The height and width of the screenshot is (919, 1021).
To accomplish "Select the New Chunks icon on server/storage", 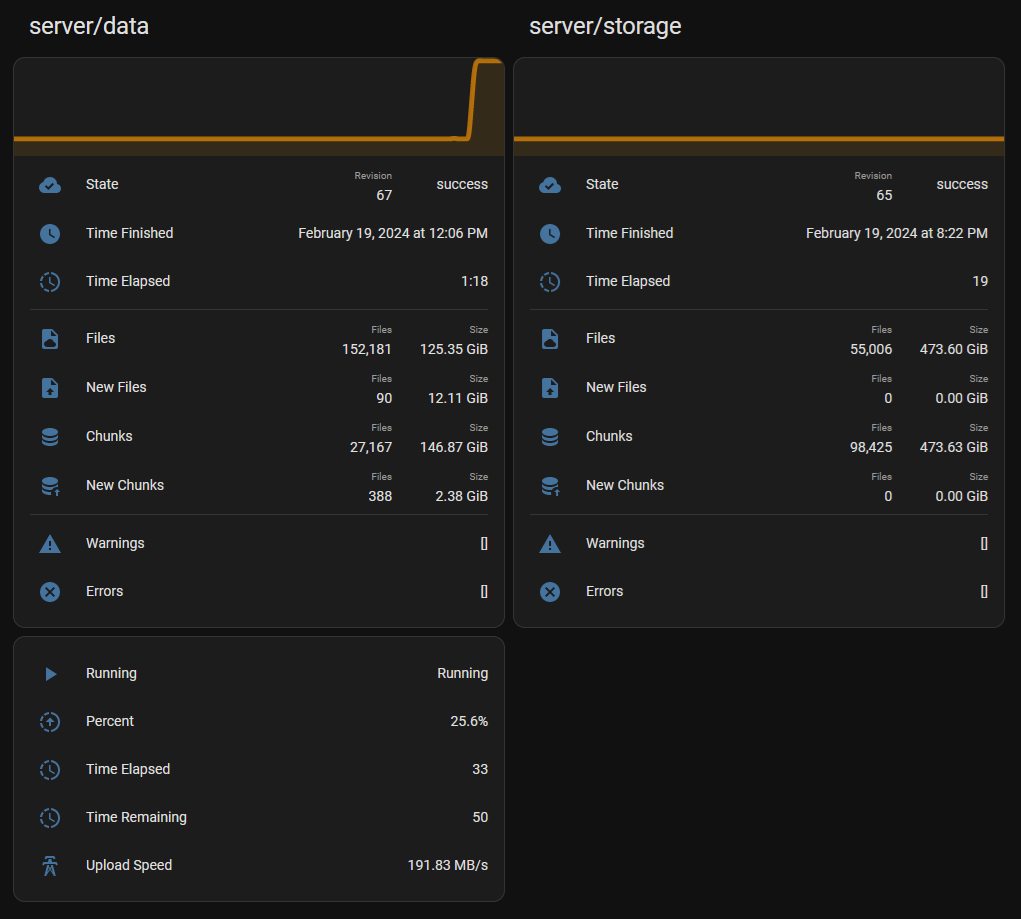I will pyautogui.click(x=550, y=486).
